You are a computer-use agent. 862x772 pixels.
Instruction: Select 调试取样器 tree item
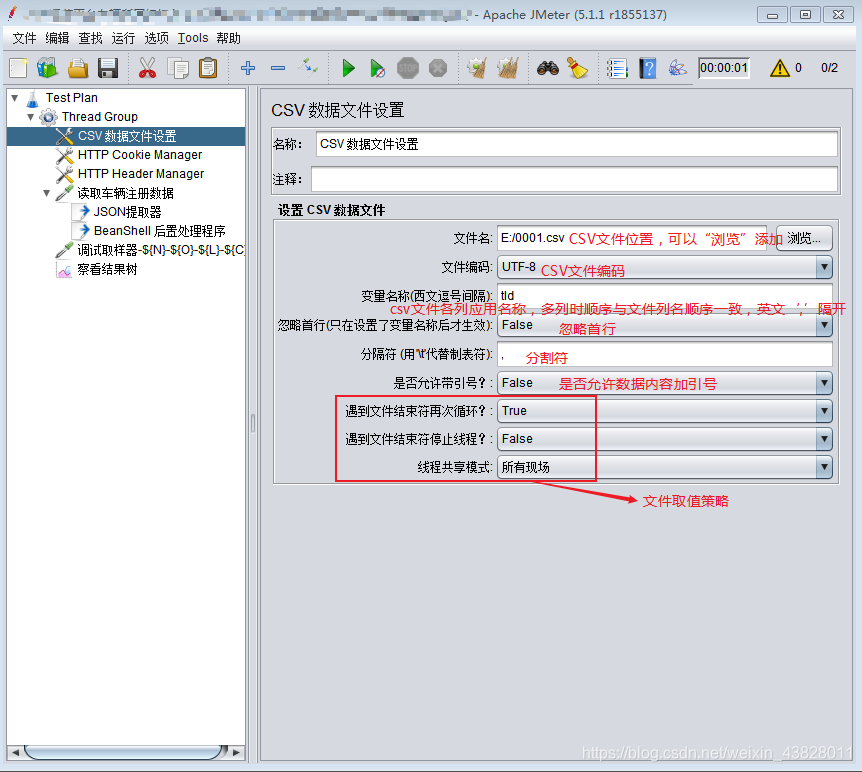click(x=161, y=250)
